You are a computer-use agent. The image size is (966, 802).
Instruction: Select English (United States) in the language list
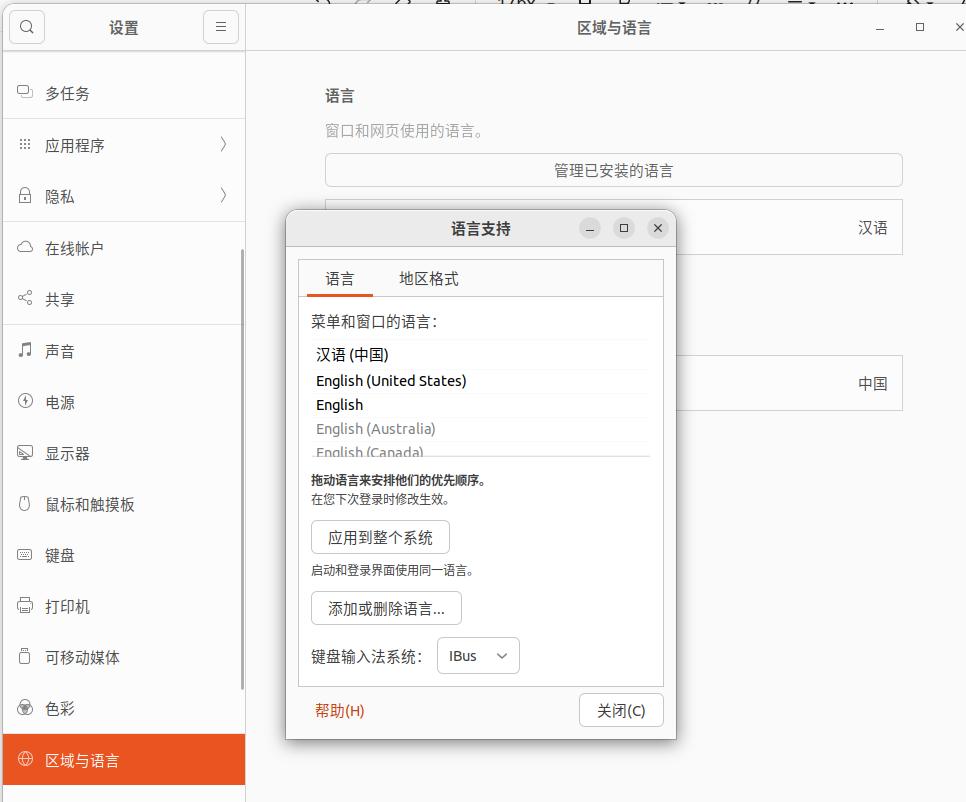coord(391,380)
